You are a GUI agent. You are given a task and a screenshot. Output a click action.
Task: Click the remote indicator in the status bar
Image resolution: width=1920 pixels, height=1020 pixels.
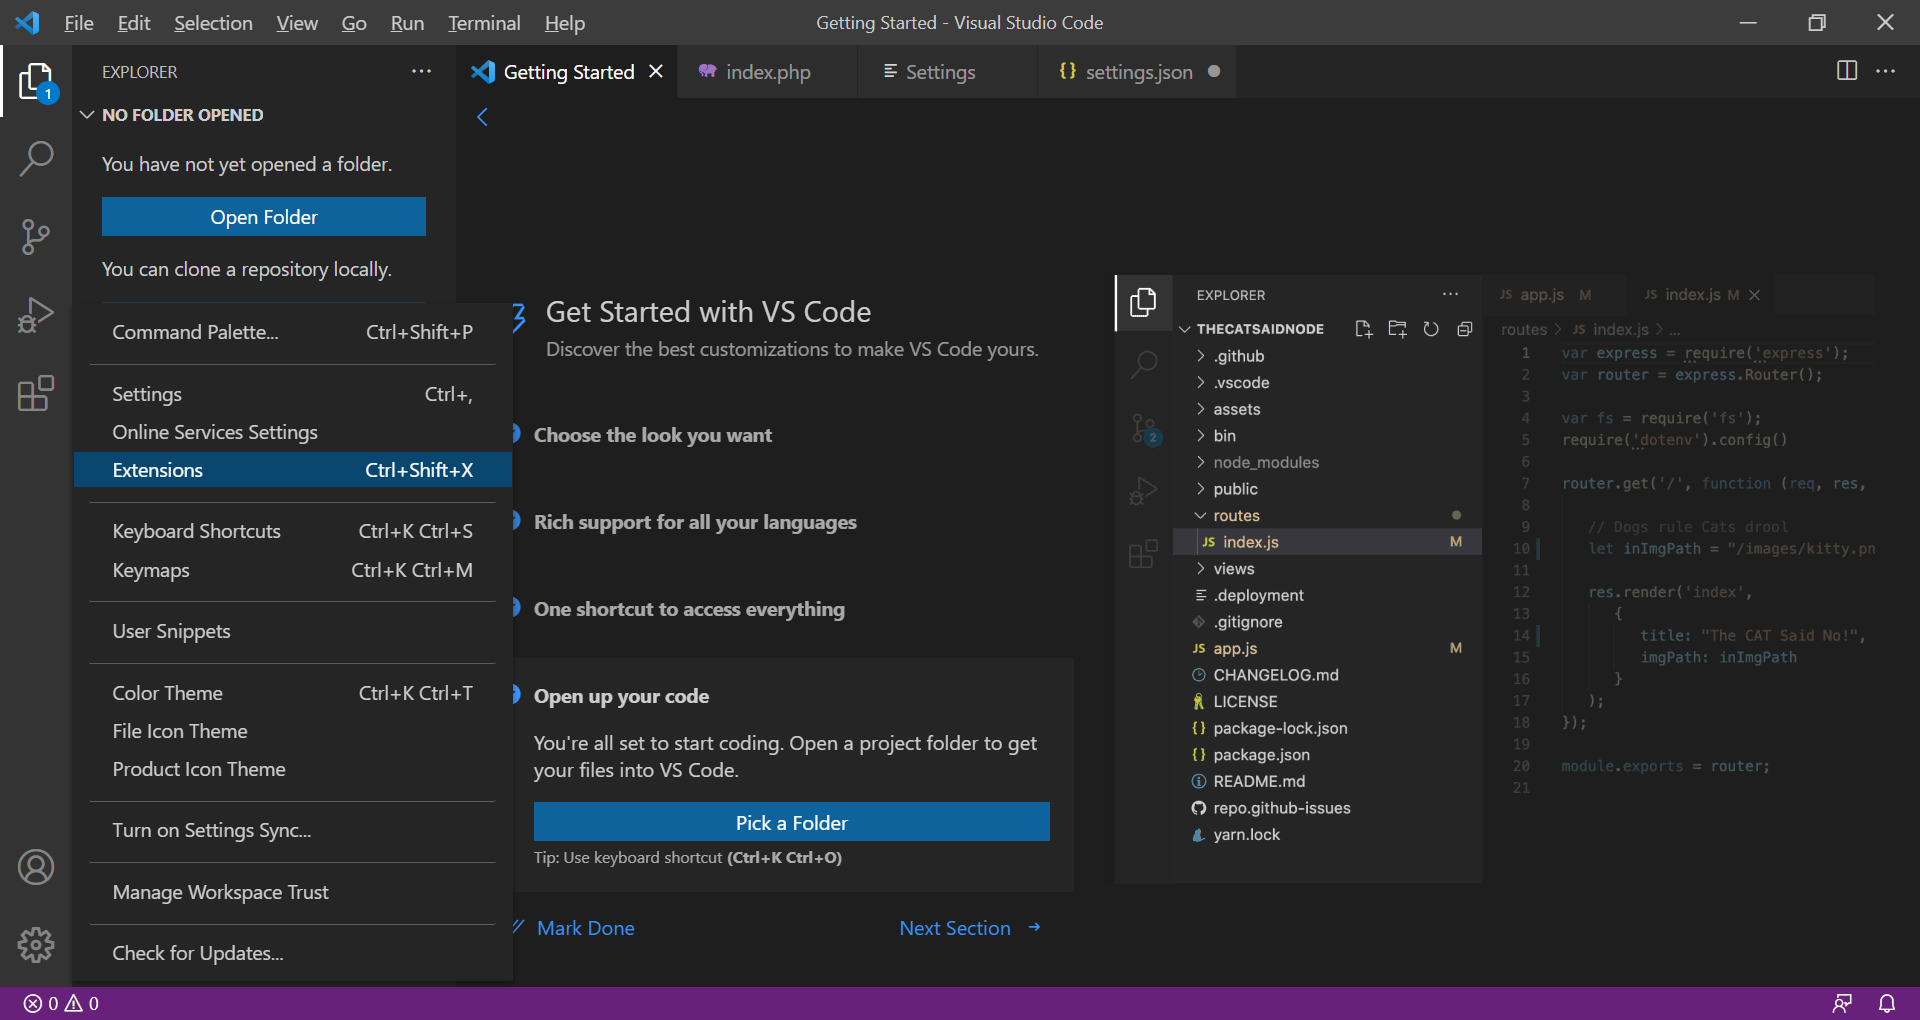[x=1843, y=1003]
